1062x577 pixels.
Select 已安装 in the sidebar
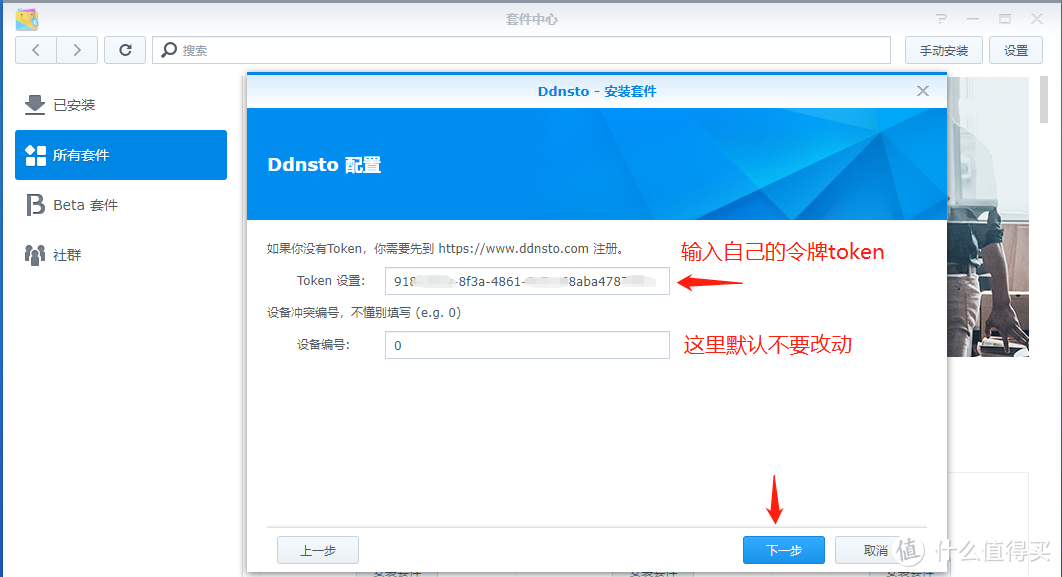tap(121, 105)
